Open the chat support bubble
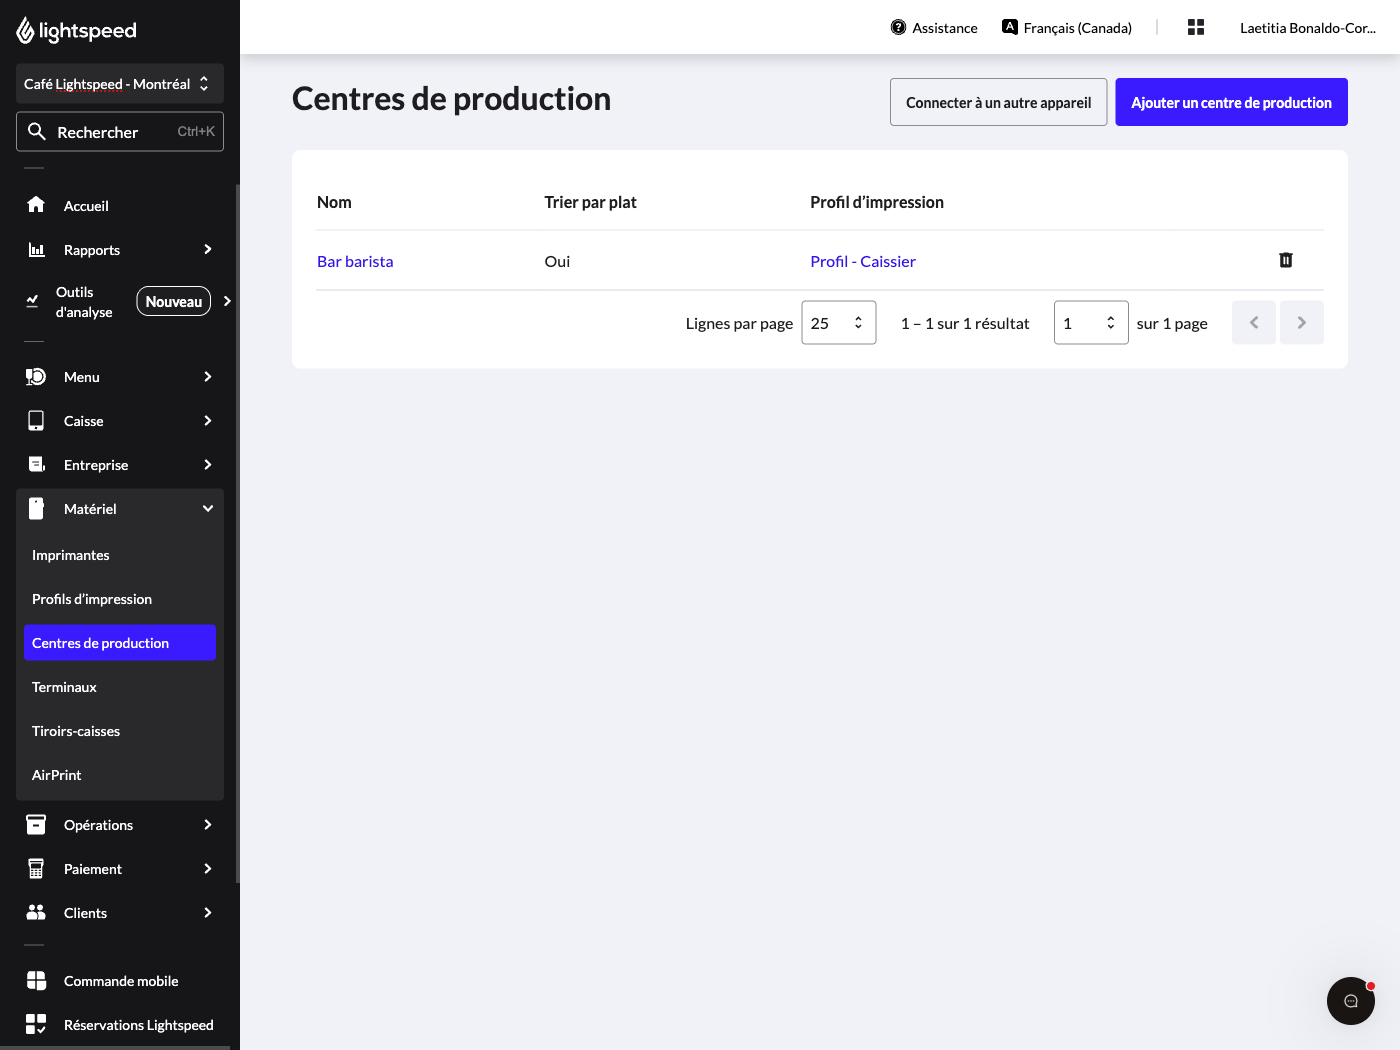 (1351, 1001)
